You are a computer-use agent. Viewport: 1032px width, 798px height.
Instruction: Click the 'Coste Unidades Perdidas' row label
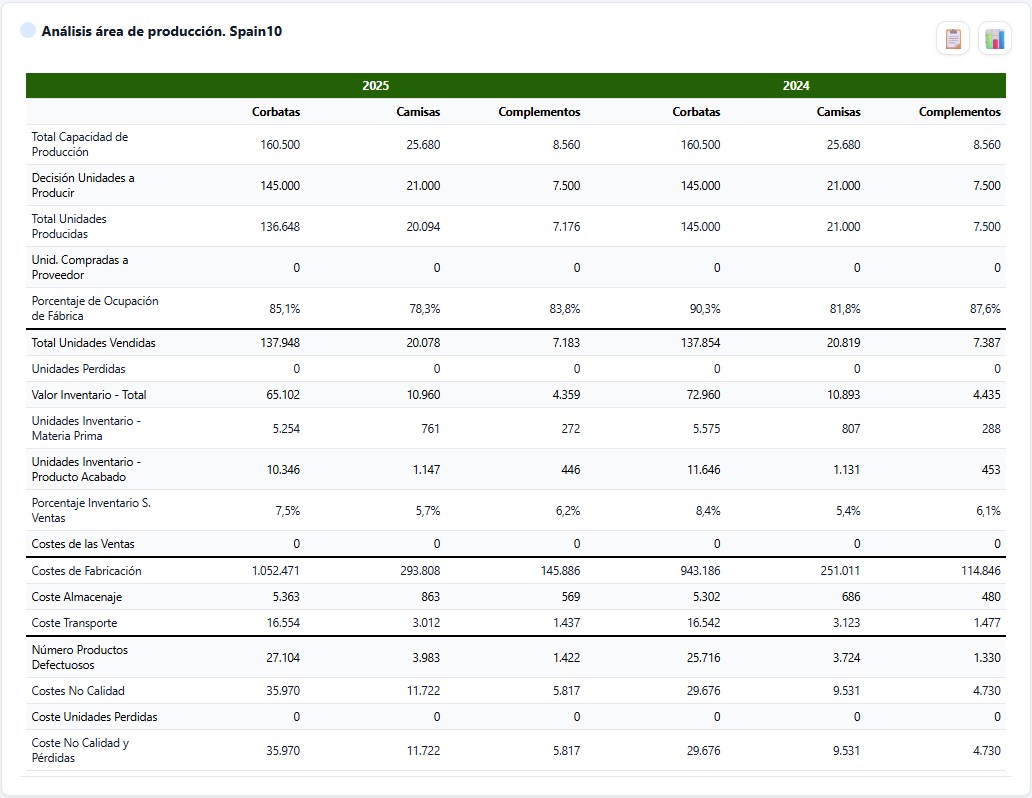(x=94, y=717)
